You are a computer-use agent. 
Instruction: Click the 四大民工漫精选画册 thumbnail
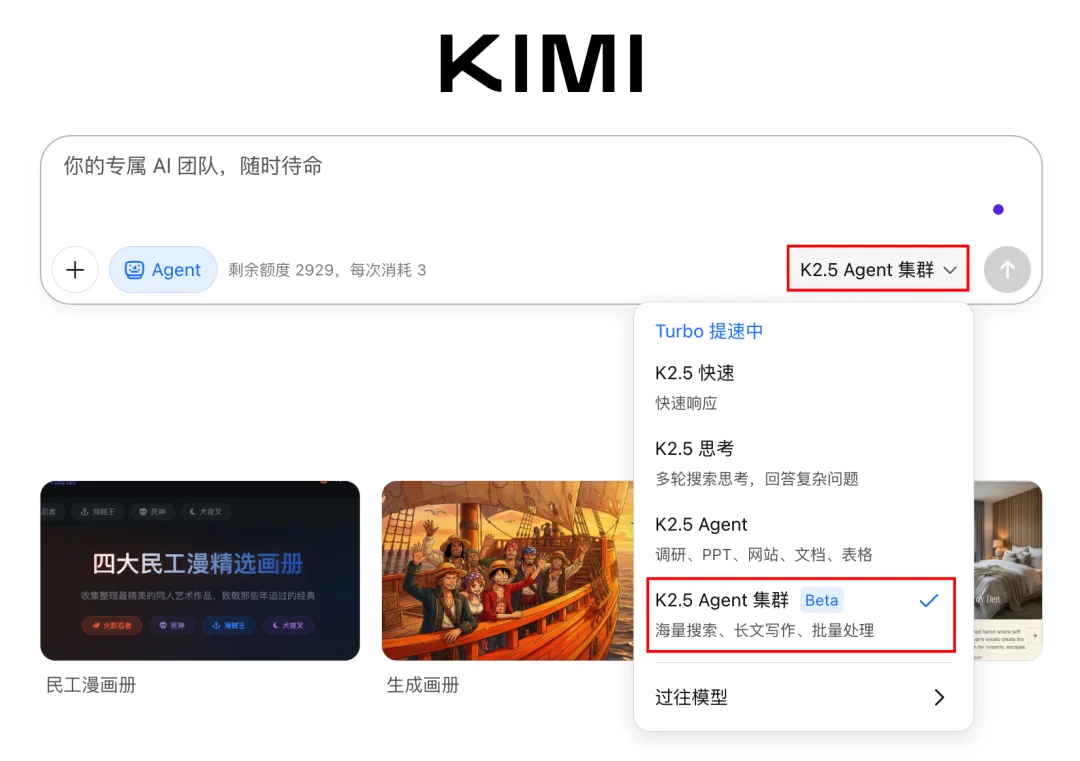coord(199,570)
